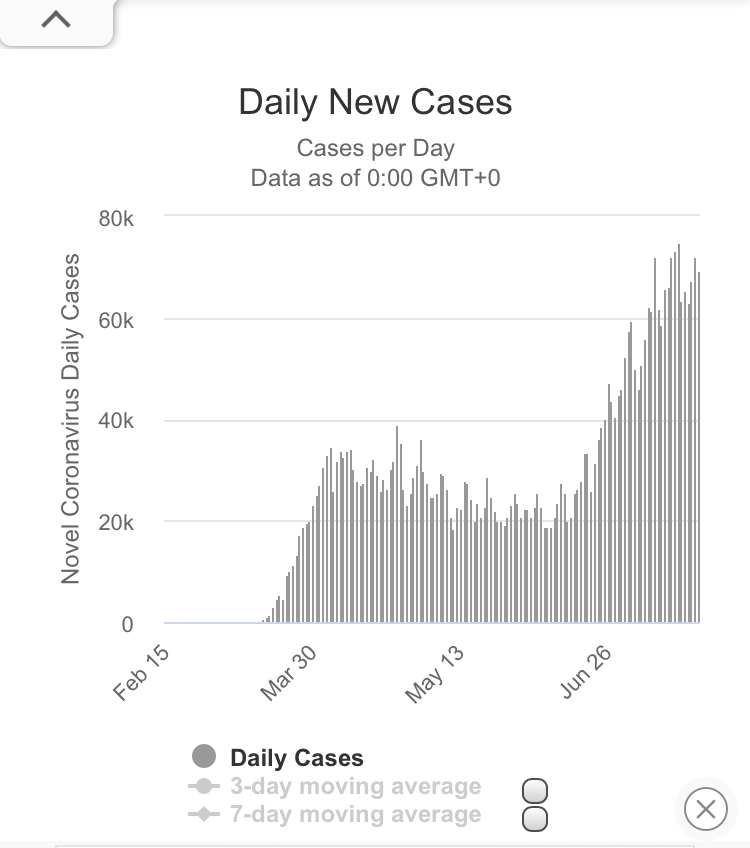Click the 80k y-axis tick label
Image resolution: width=750 pixels, height=848 pixels.
[x=116, y=218]
